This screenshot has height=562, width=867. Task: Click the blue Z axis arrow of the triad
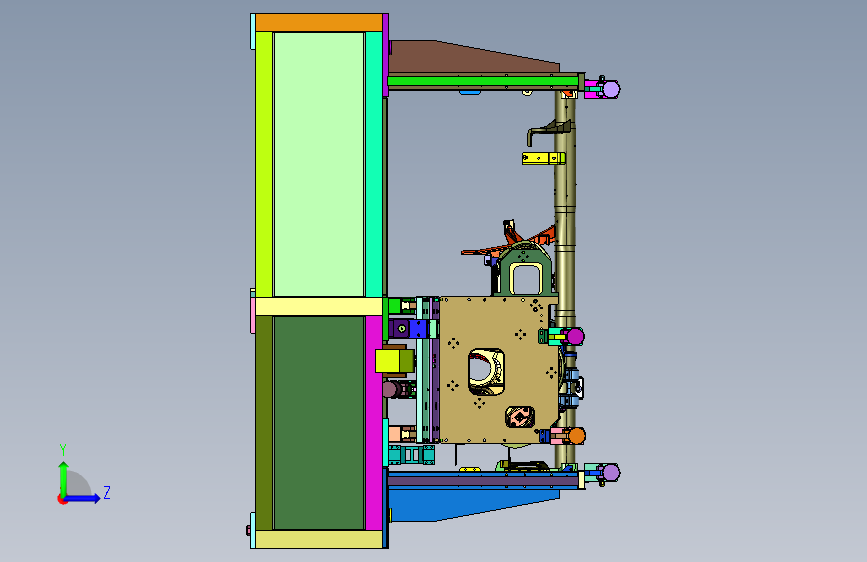[83, 498]
